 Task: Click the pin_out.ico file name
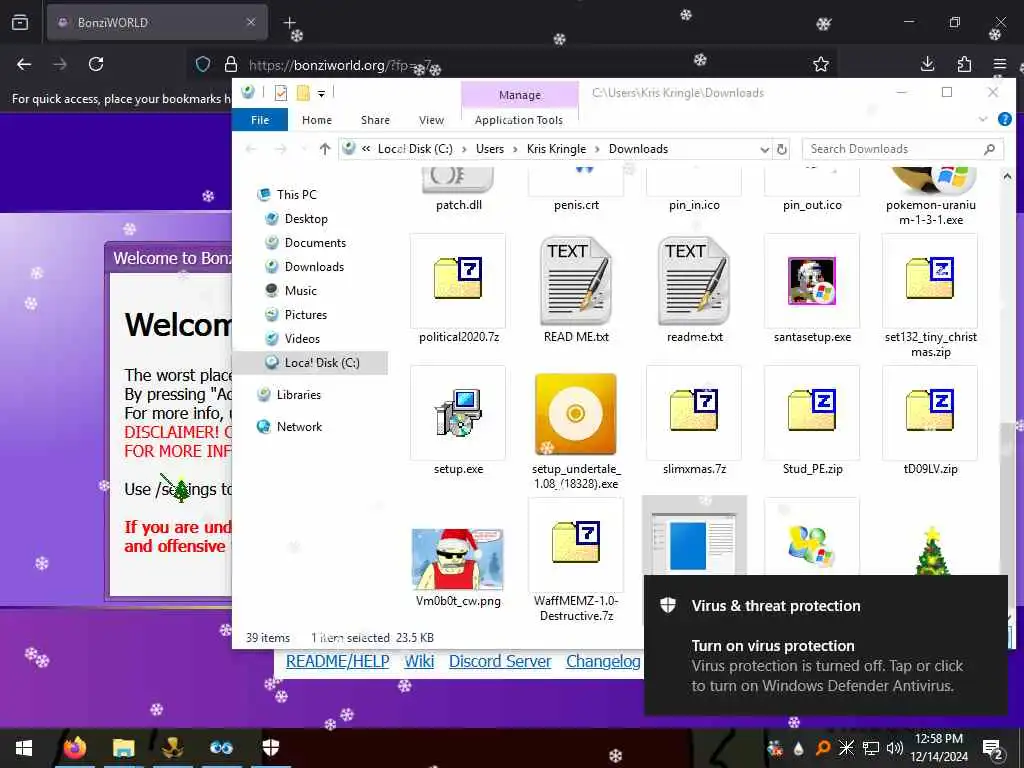pyautogui.click(x=812, y=205)
